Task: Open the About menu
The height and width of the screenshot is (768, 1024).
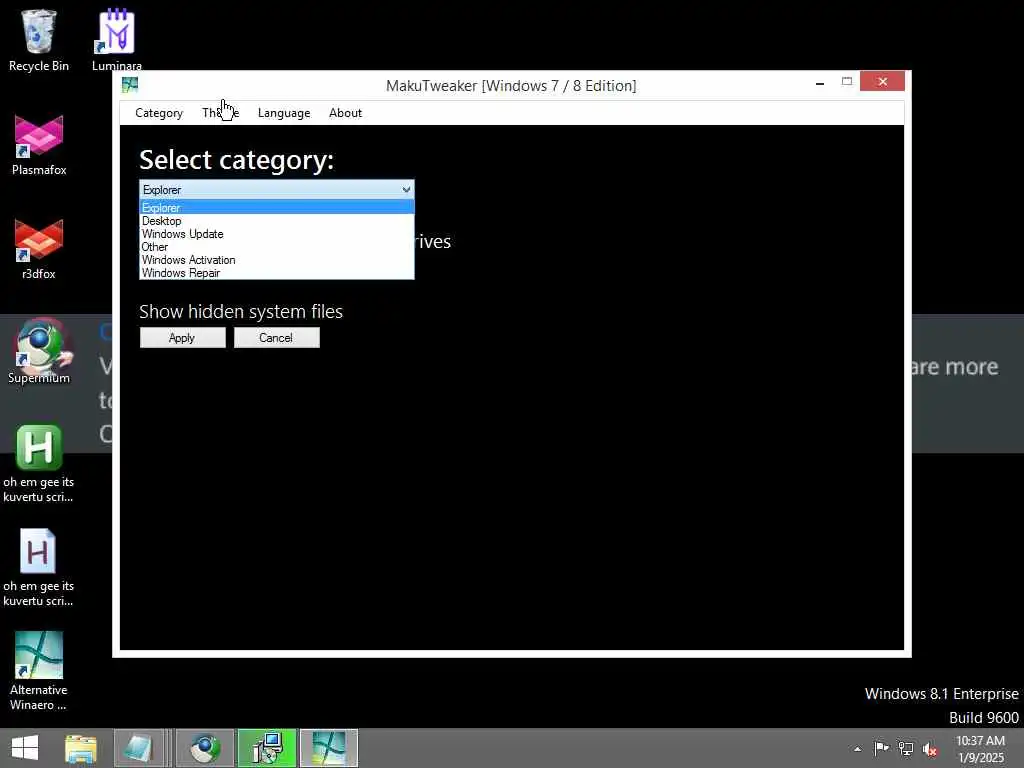Action: click(x=345, y=113)
